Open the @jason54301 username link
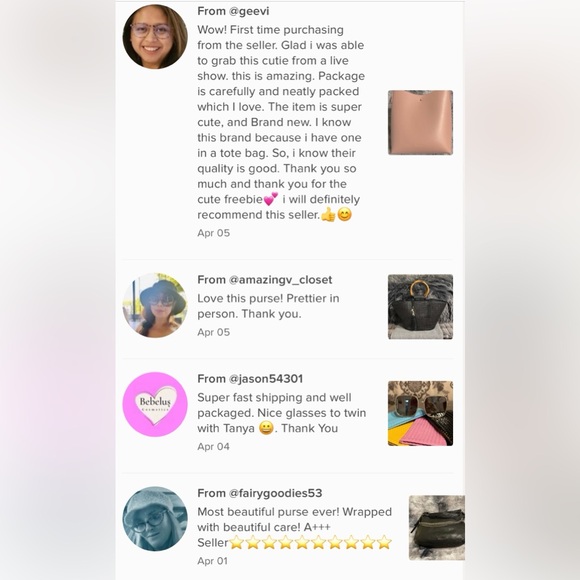 266,379
